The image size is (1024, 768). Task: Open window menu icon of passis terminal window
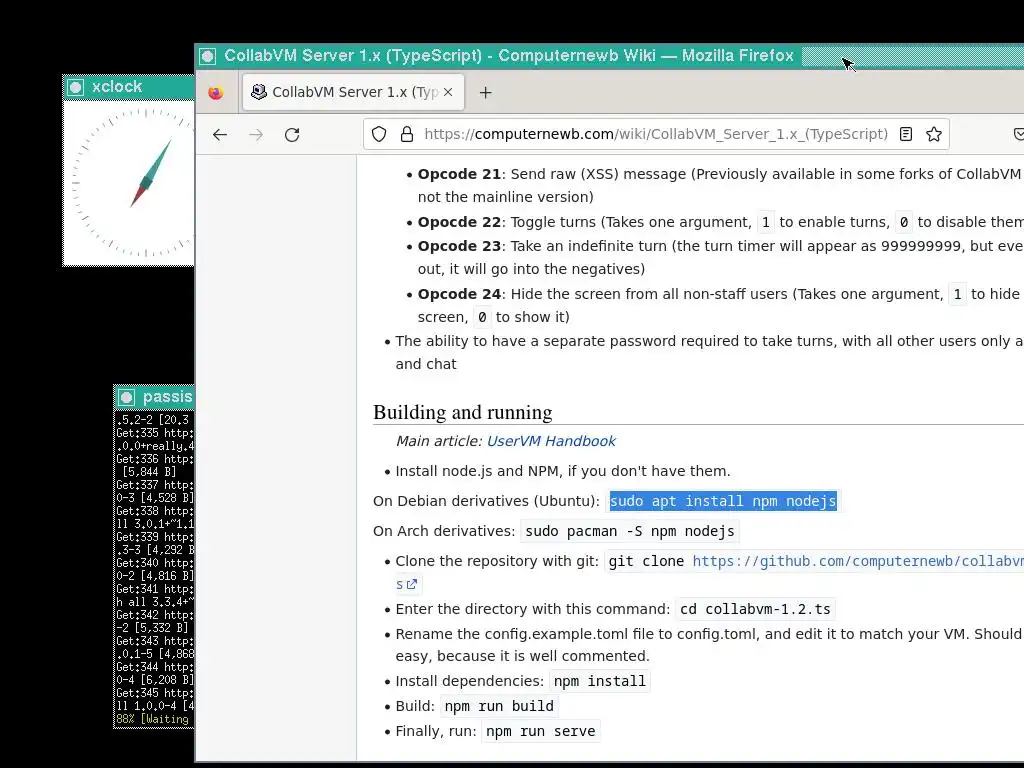127,397
